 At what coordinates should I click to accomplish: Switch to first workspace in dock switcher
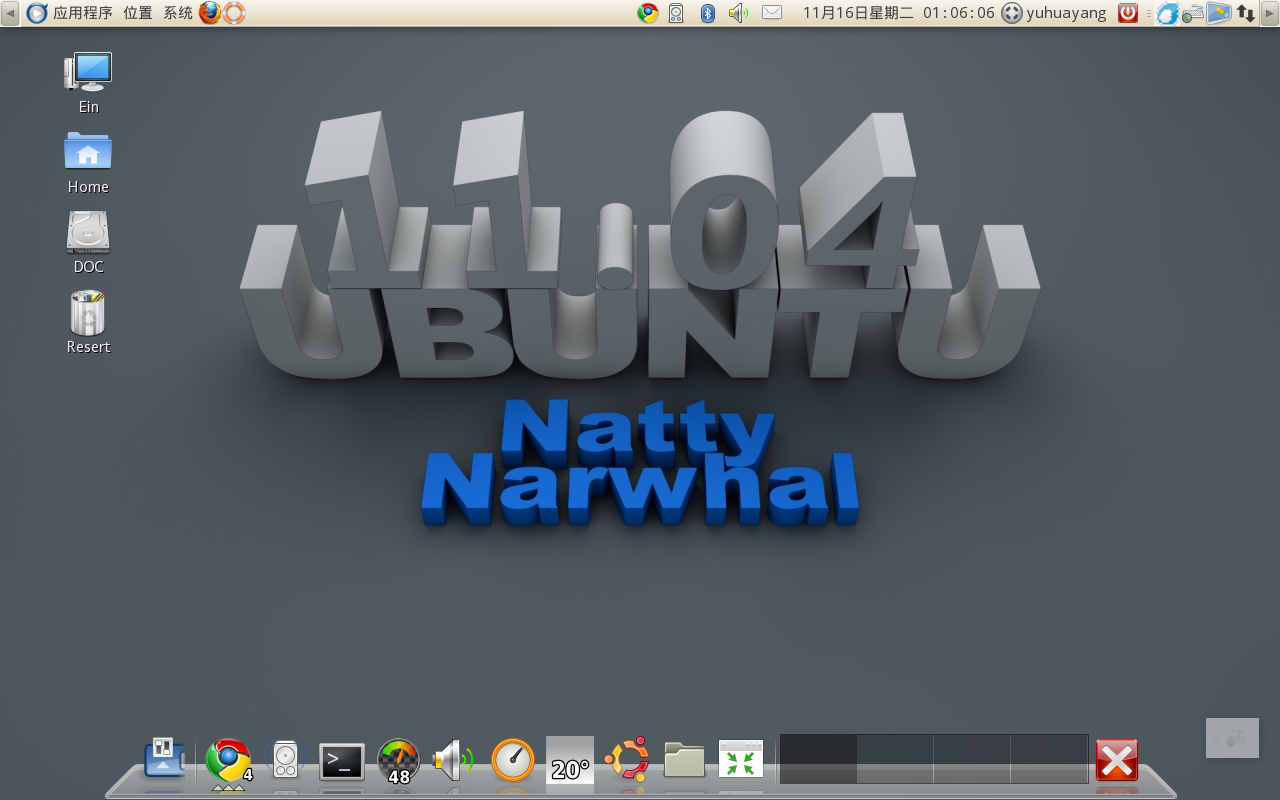click(x=818, y=759)
